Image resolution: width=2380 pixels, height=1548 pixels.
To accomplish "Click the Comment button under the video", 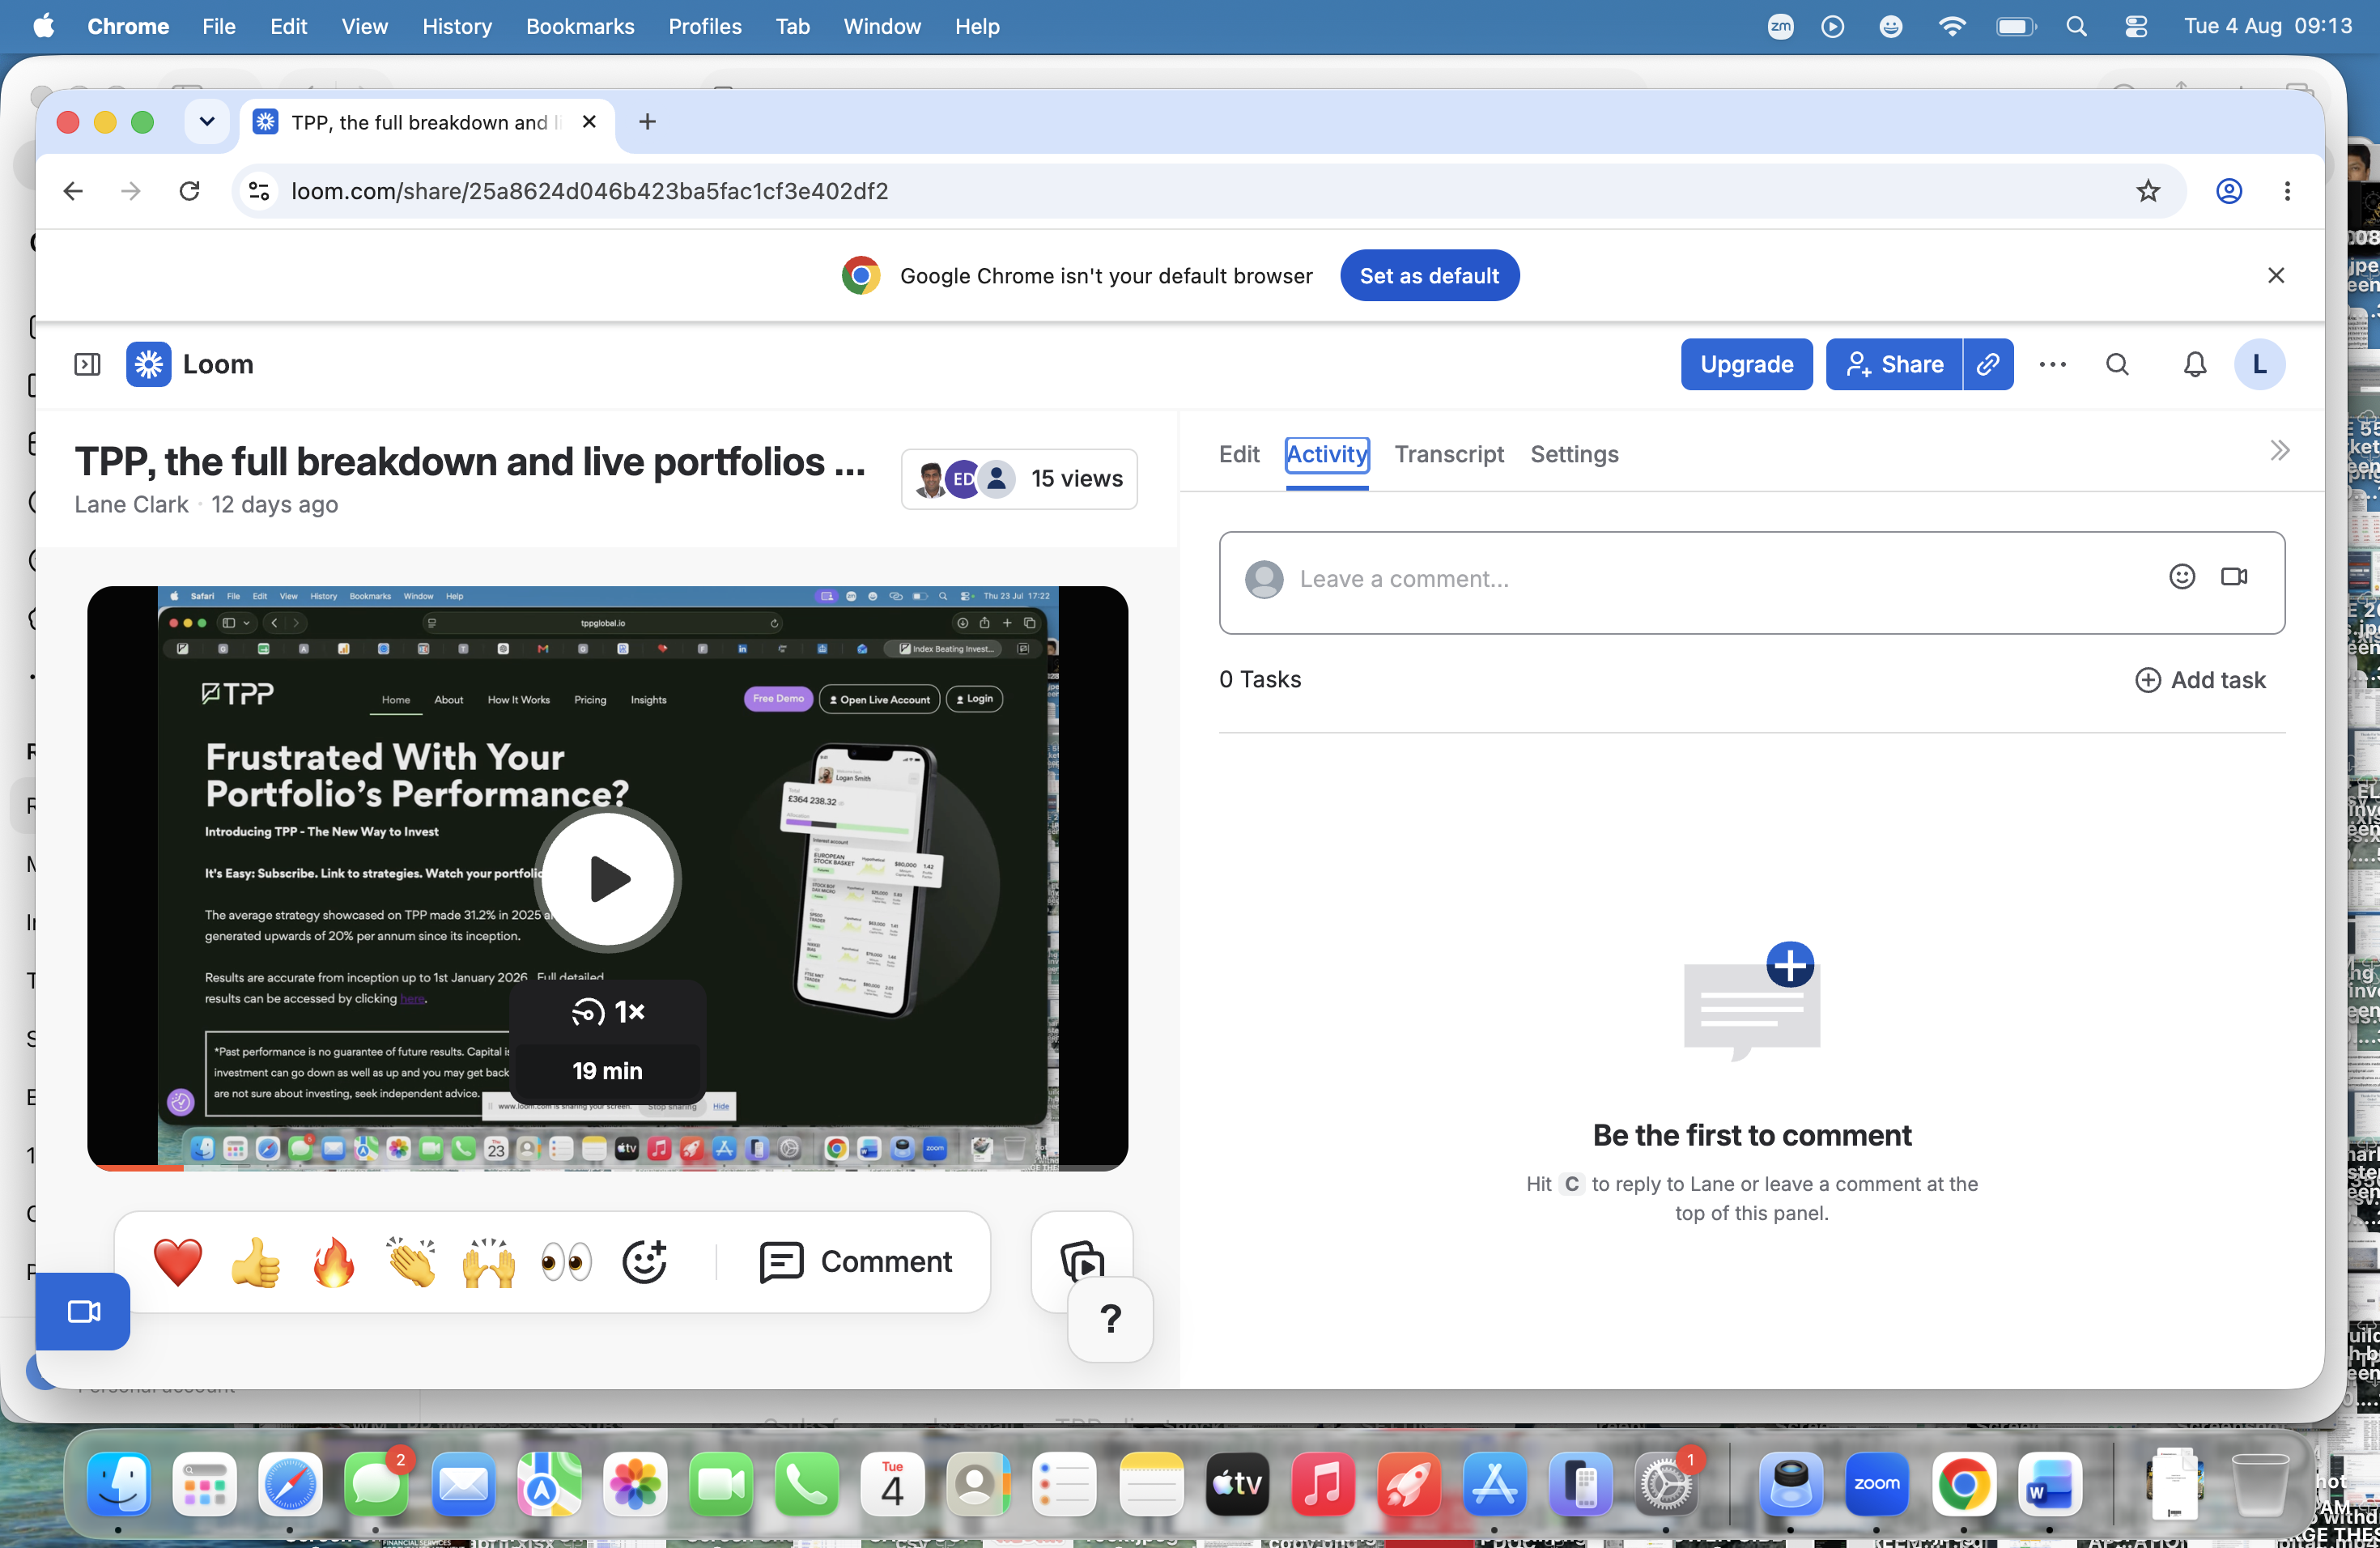I will pyautogui.click(x=855, y=1261).
